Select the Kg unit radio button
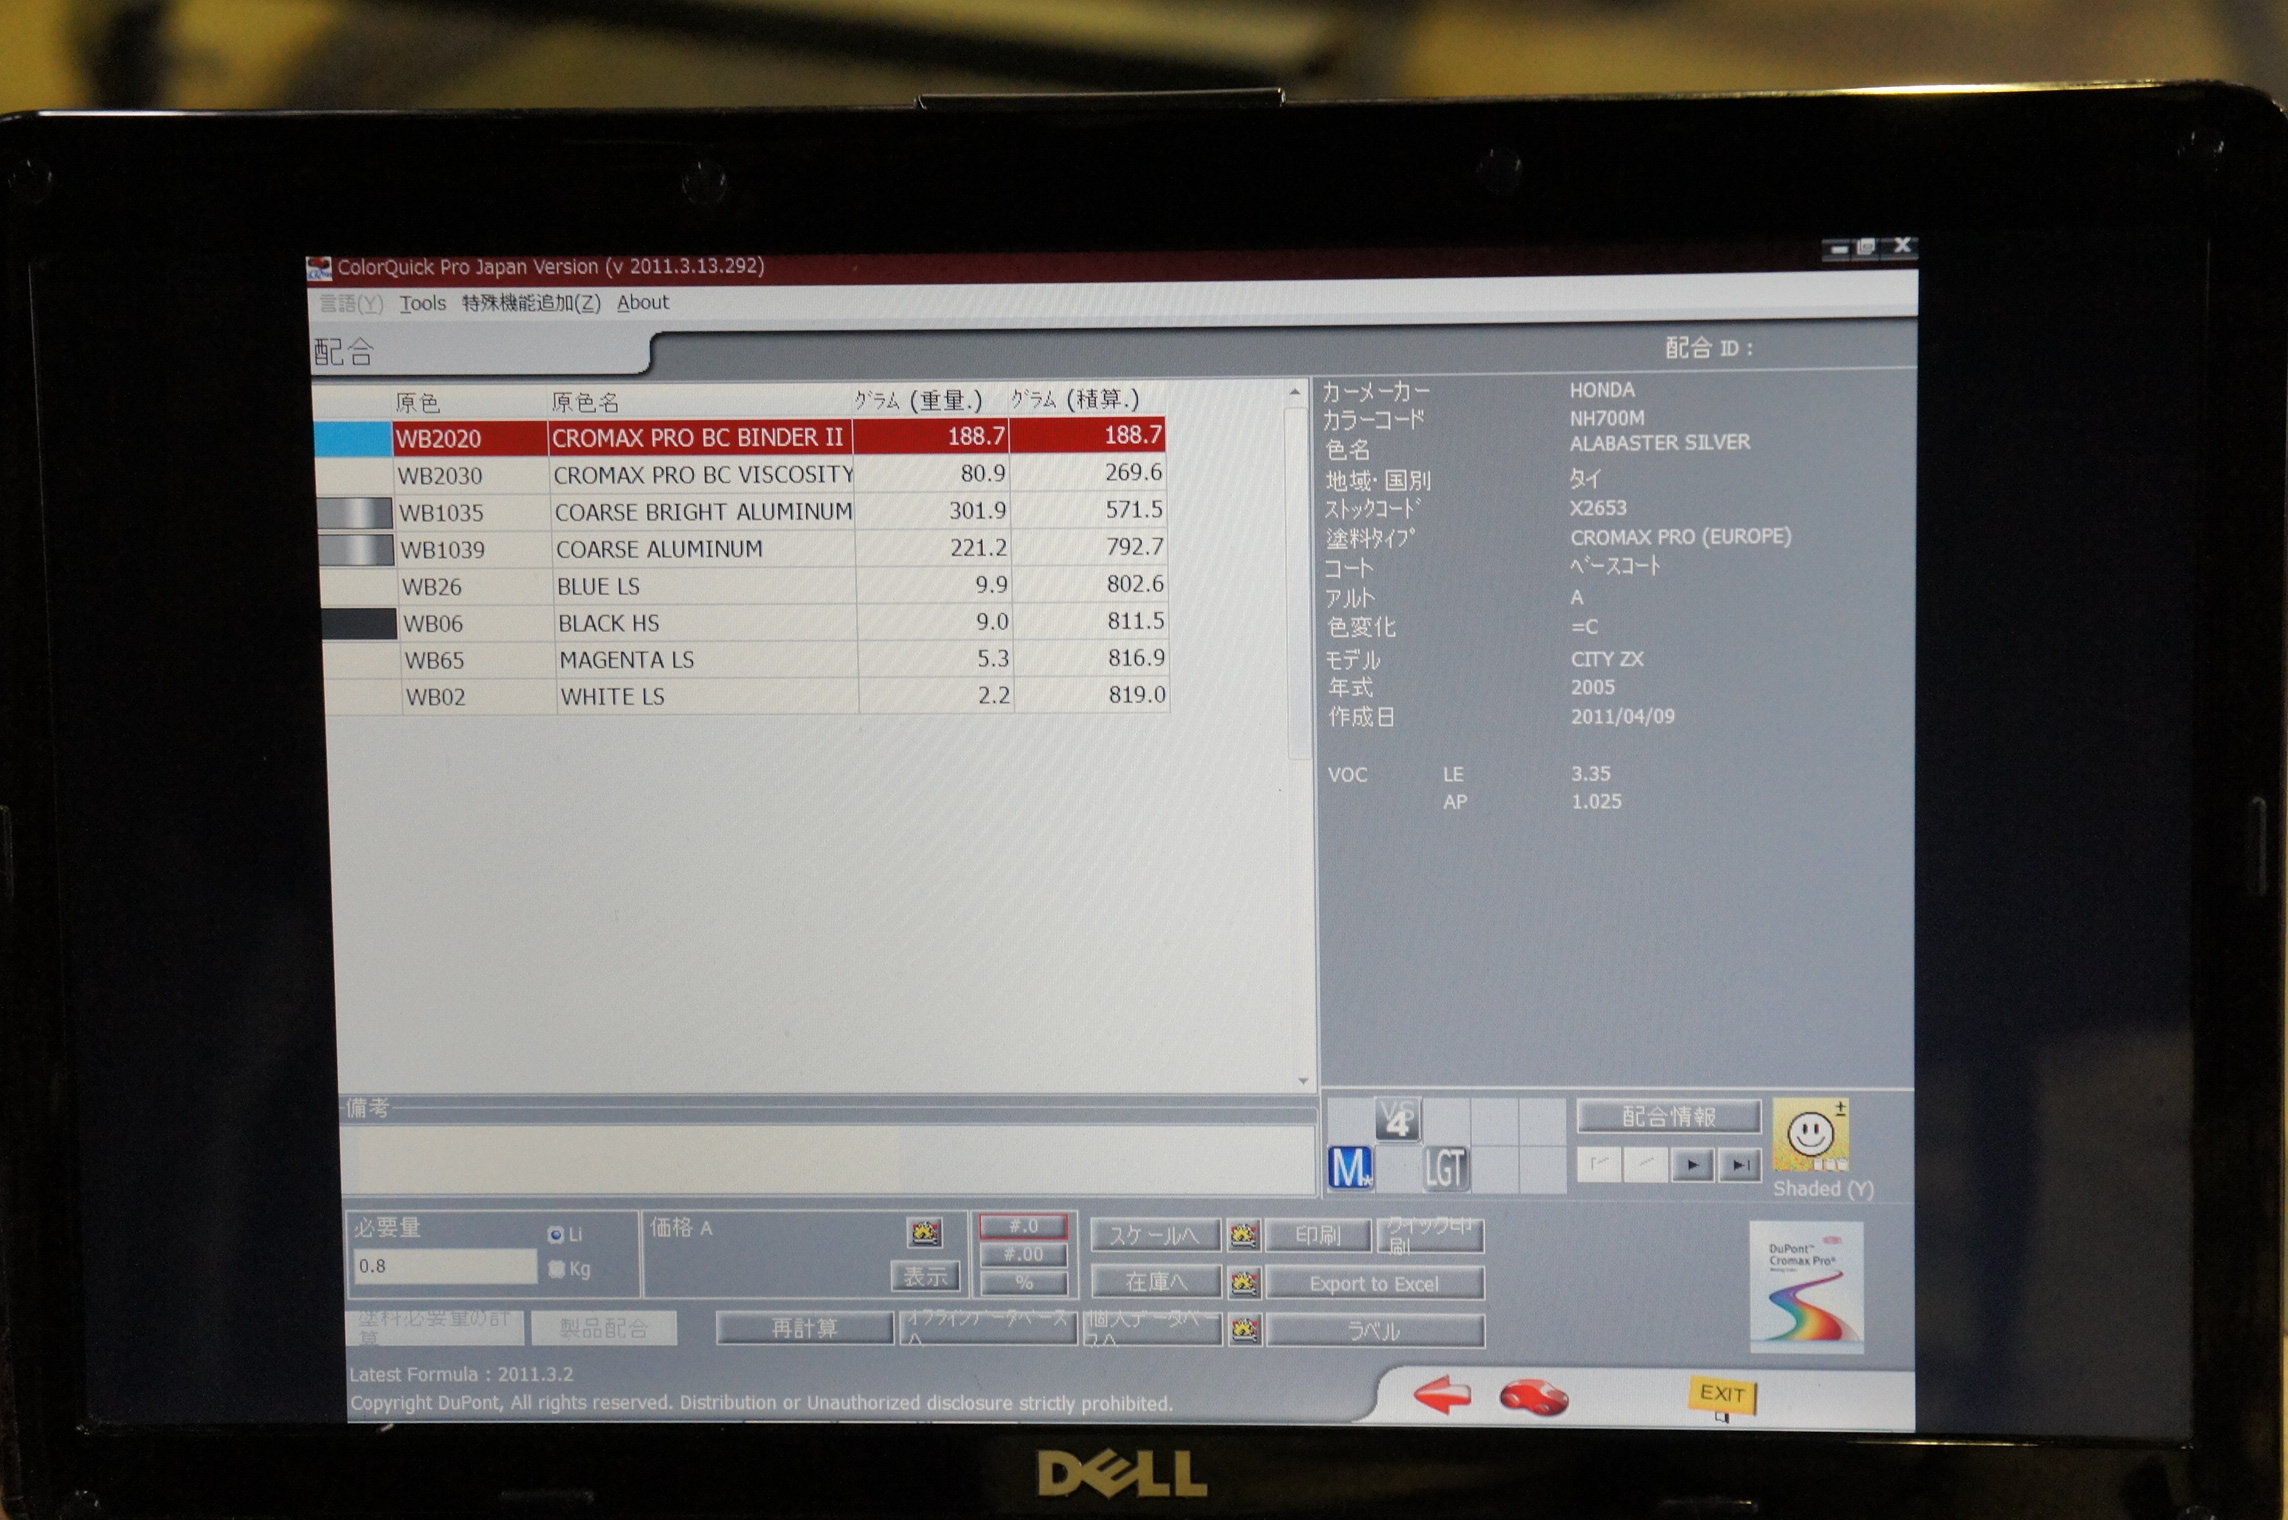The height and width of the screenshot is (1520, 2288). (556, 1270)
